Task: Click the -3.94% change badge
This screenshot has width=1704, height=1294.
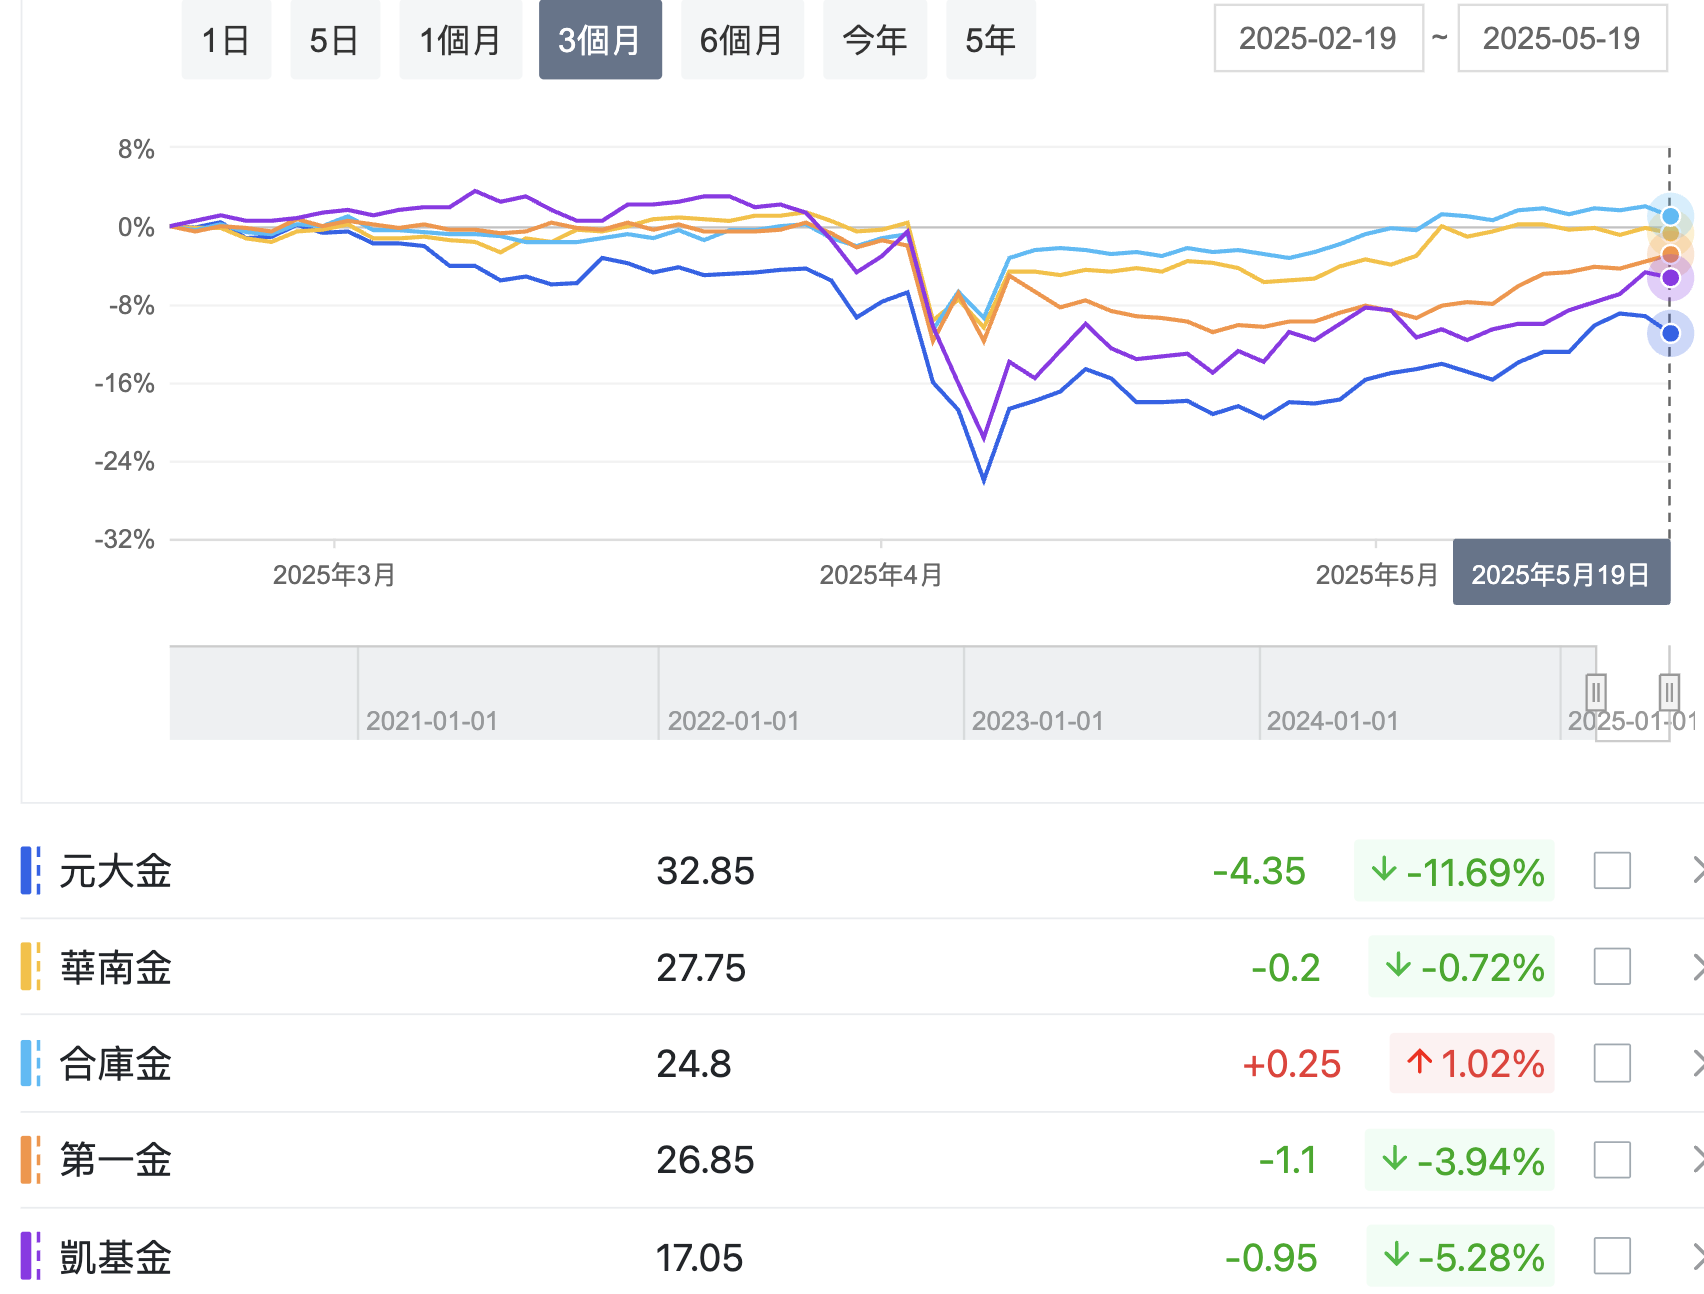Action: click(x=1459, y=1160)
